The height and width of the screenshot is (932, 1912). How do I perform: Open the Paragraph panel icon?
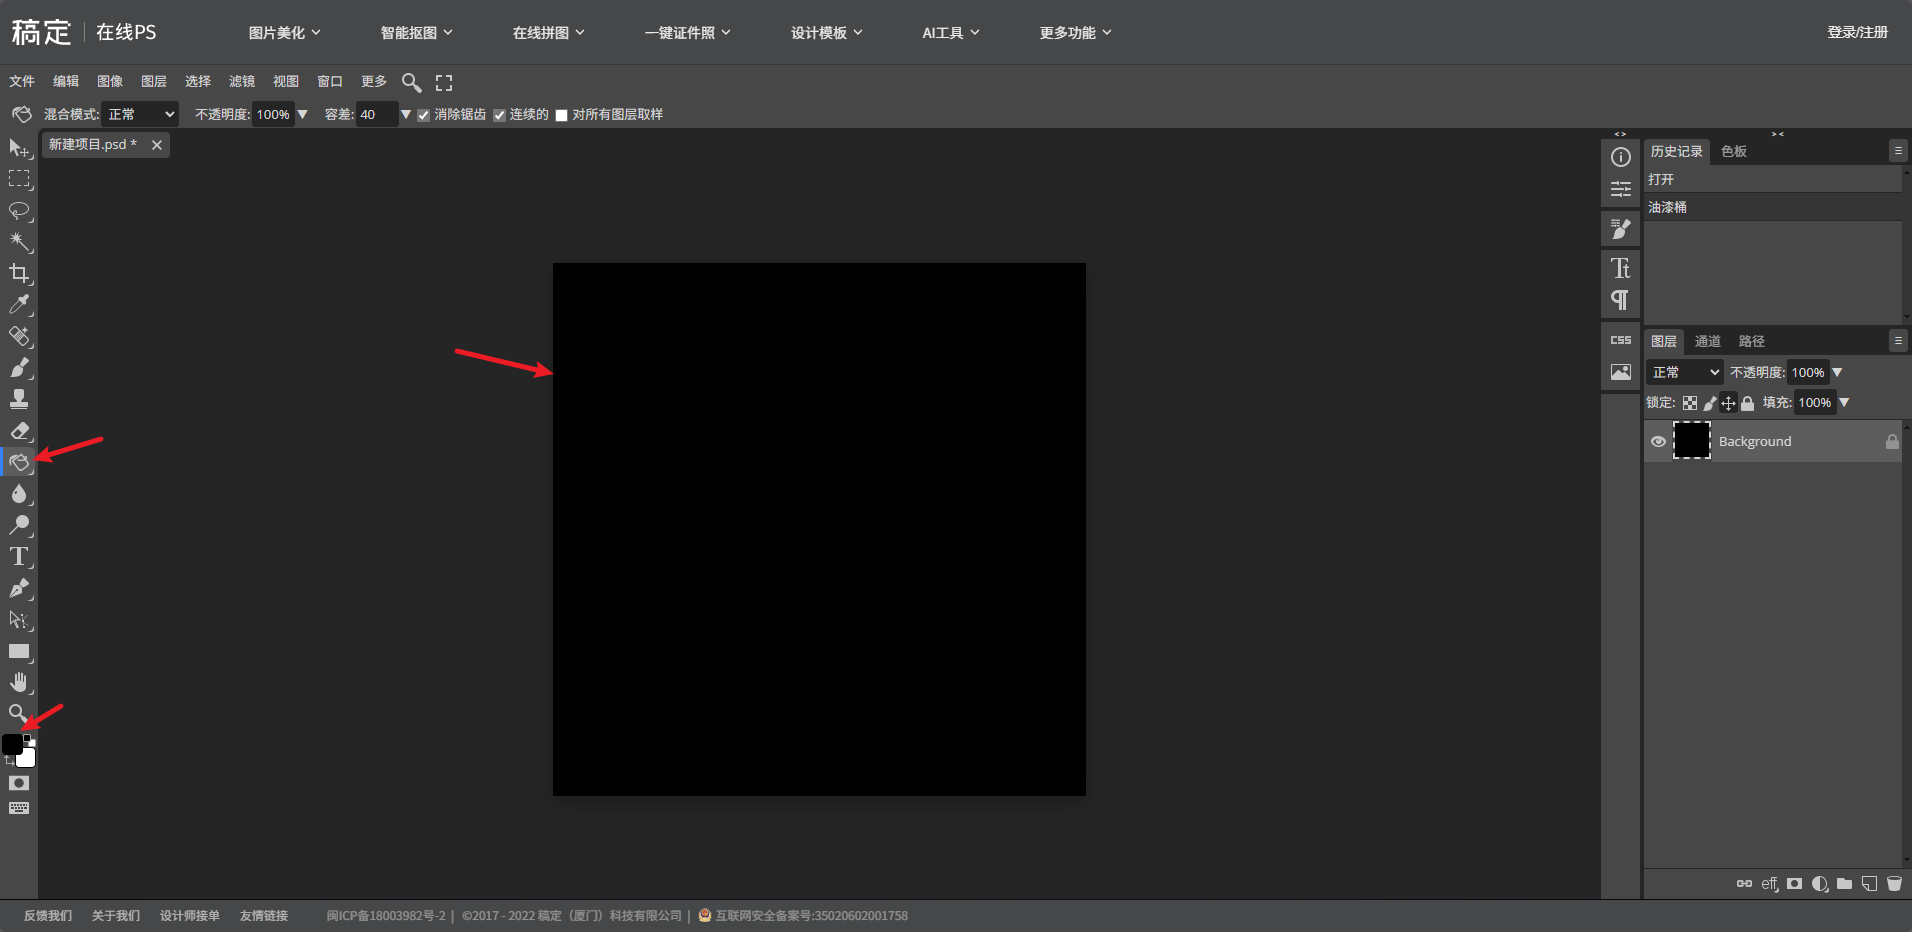point(1621,300)
